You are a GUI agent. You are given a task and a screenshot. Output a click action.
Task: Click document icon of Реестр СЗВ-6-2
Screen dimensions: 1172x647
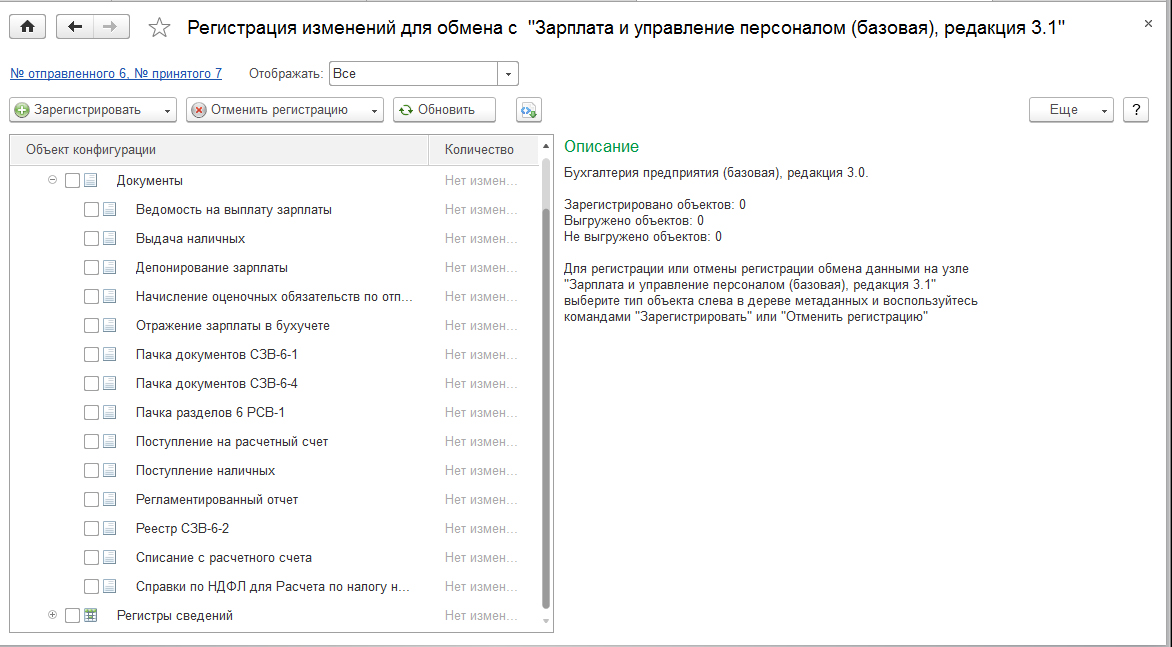click(x=110, y=529)
